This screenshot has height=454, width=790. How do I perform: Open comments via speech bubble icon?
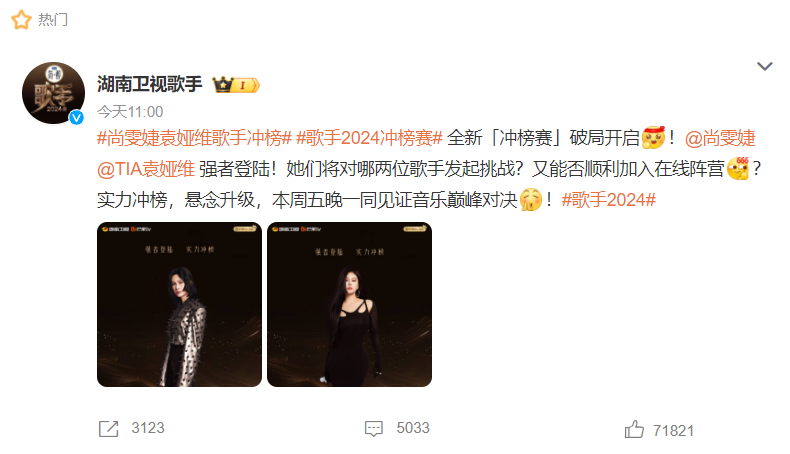[374, 429]
